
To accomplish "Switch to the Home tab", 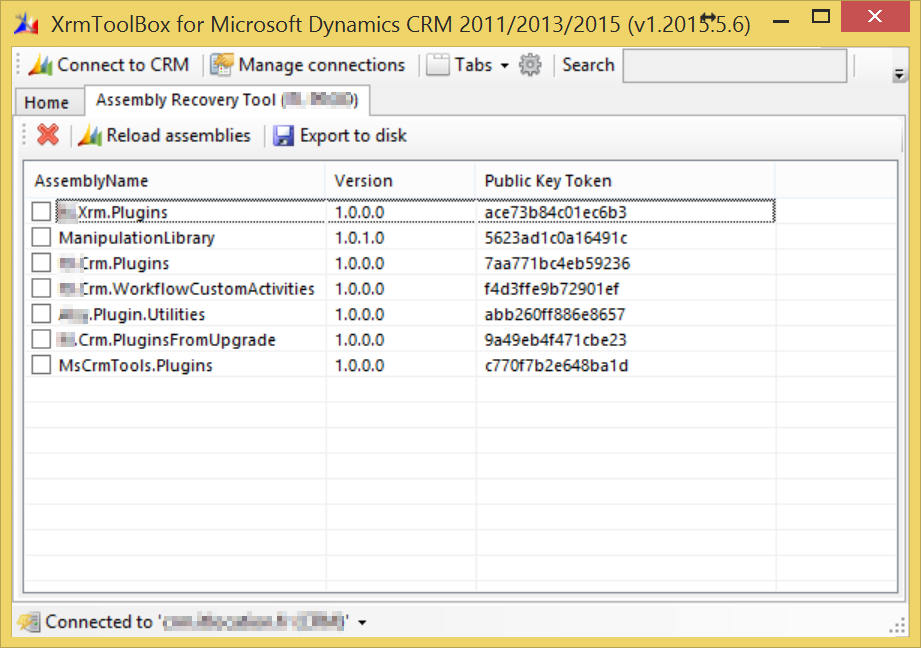I will click(x=47, y=102).
